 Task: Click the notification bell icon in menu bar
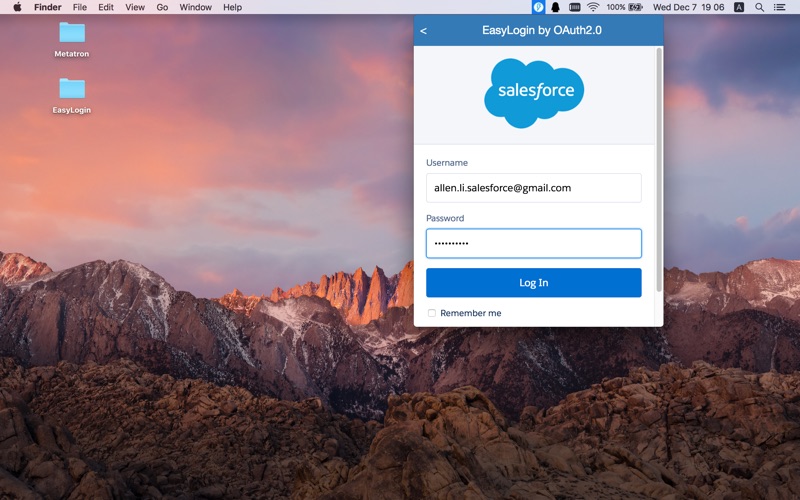click(x=556, y=7)
